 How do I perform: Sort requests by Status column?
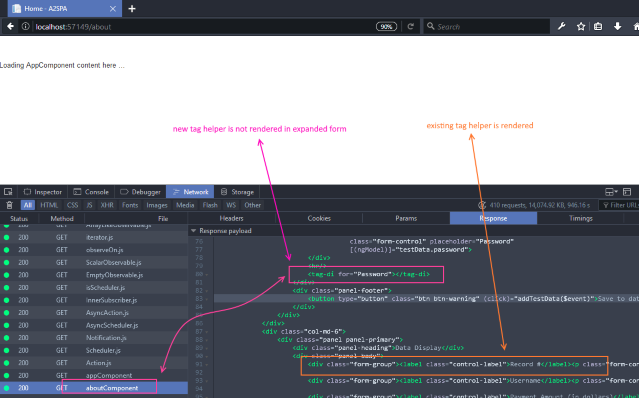click(x=19, y=218)
